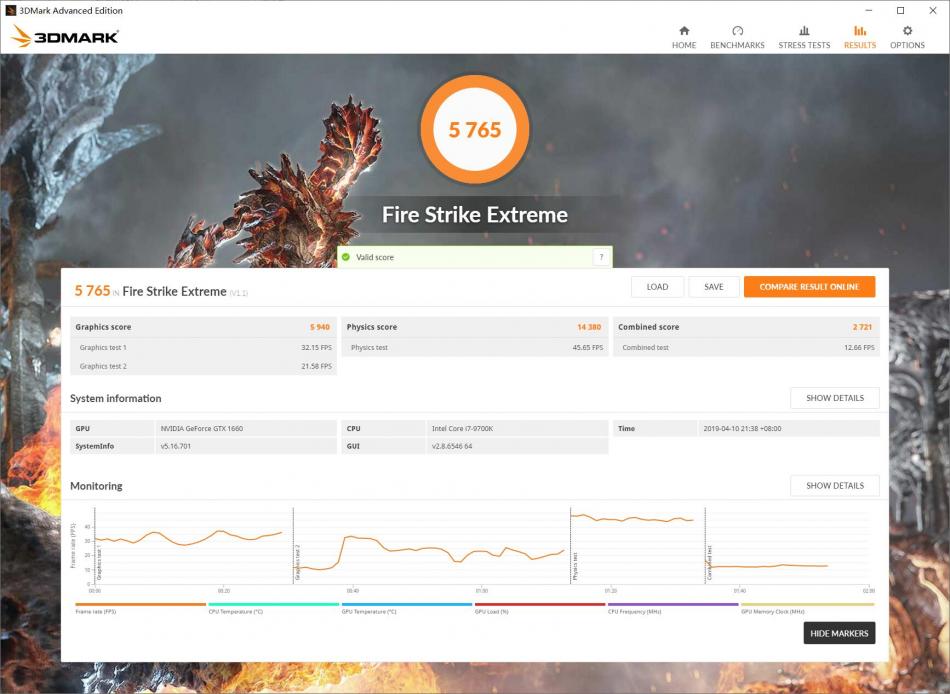Image resolution: width=950 pixels, height=694 pixels.
Task: Click the 5 765 score circle
Action: pos(474,129)
